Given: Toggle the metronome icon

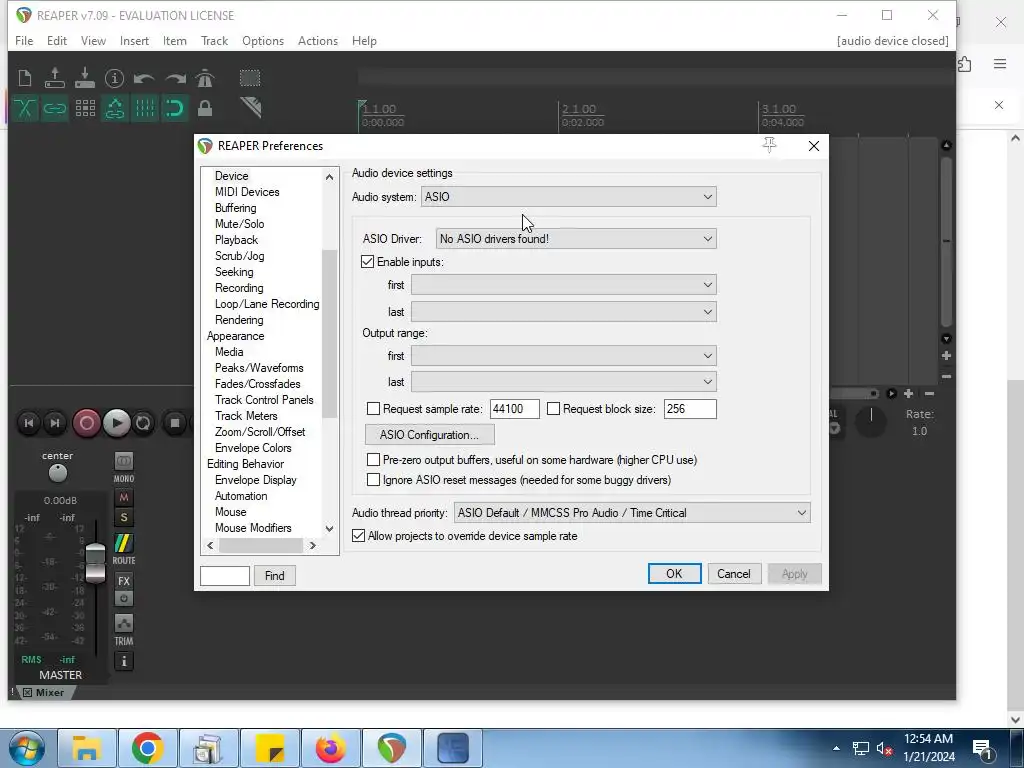Looking at the screenshot, I should pos(205,78).
